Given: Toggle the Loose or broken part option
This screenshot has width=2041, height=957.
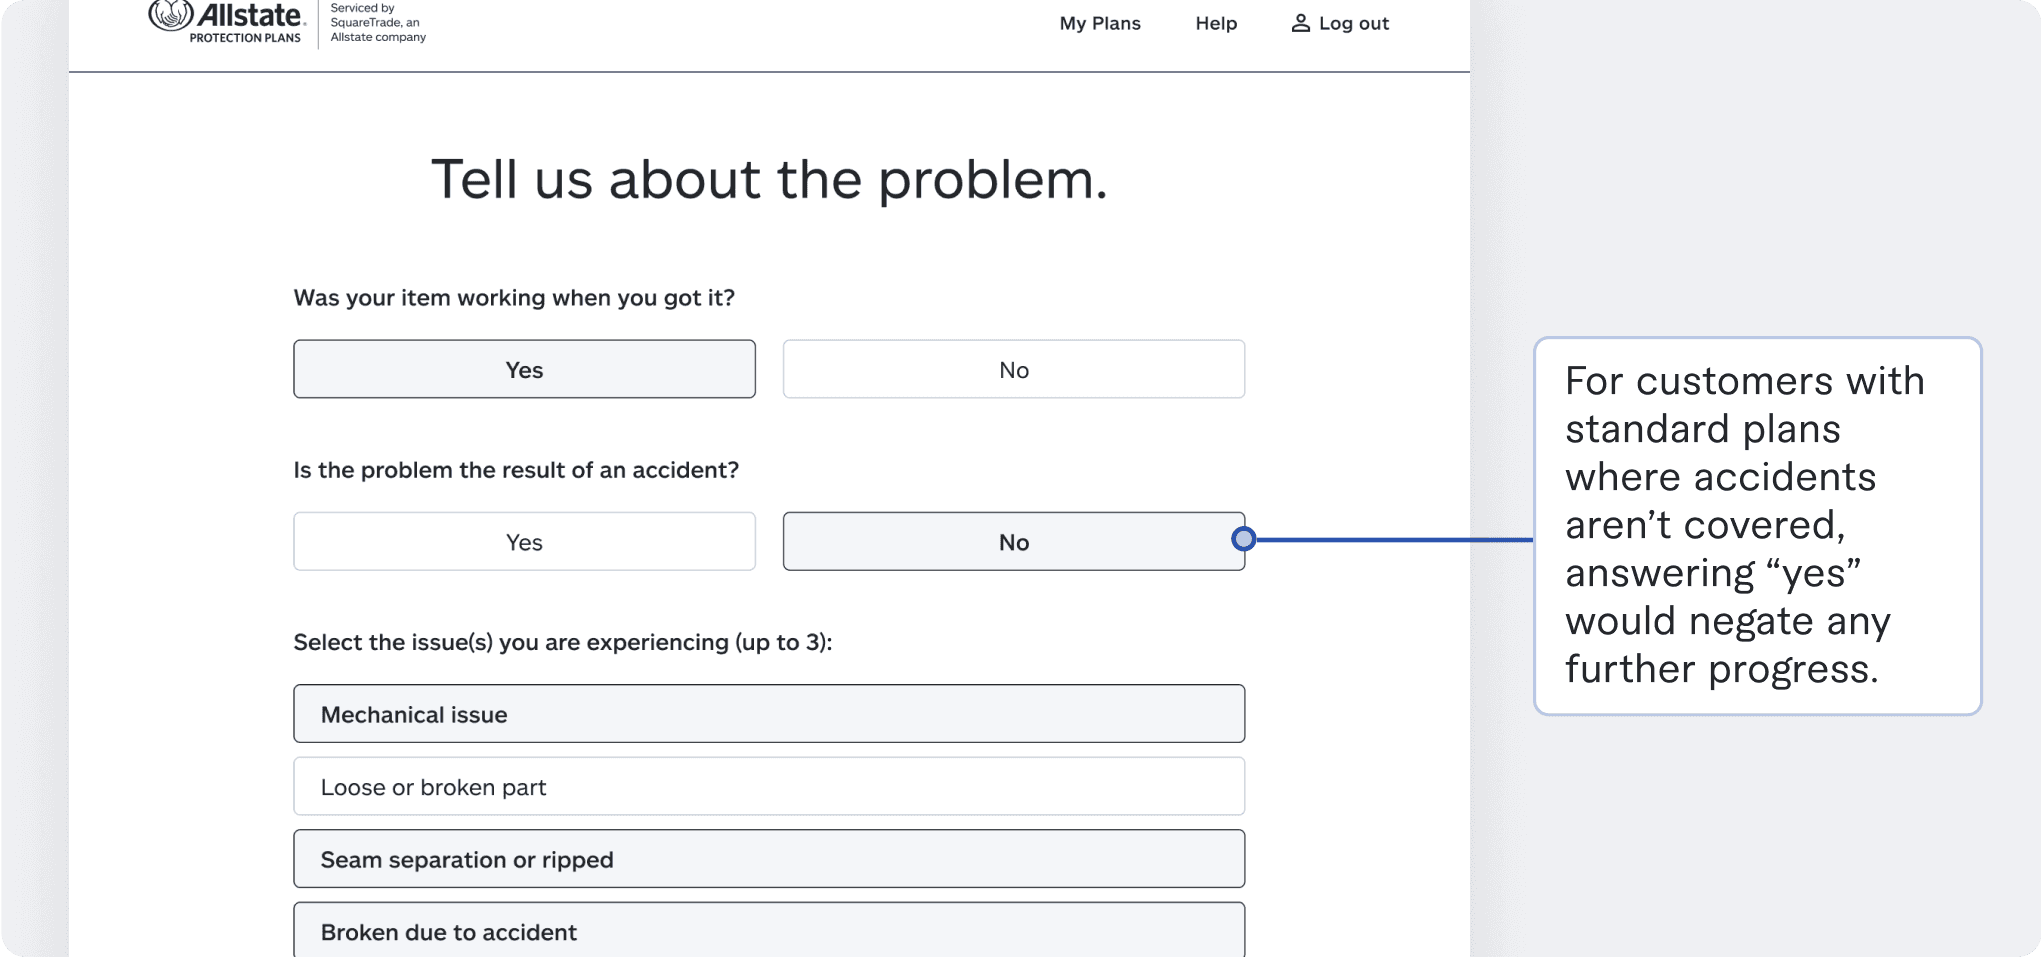Looking at the screenshot, I should tap(768, 786).
